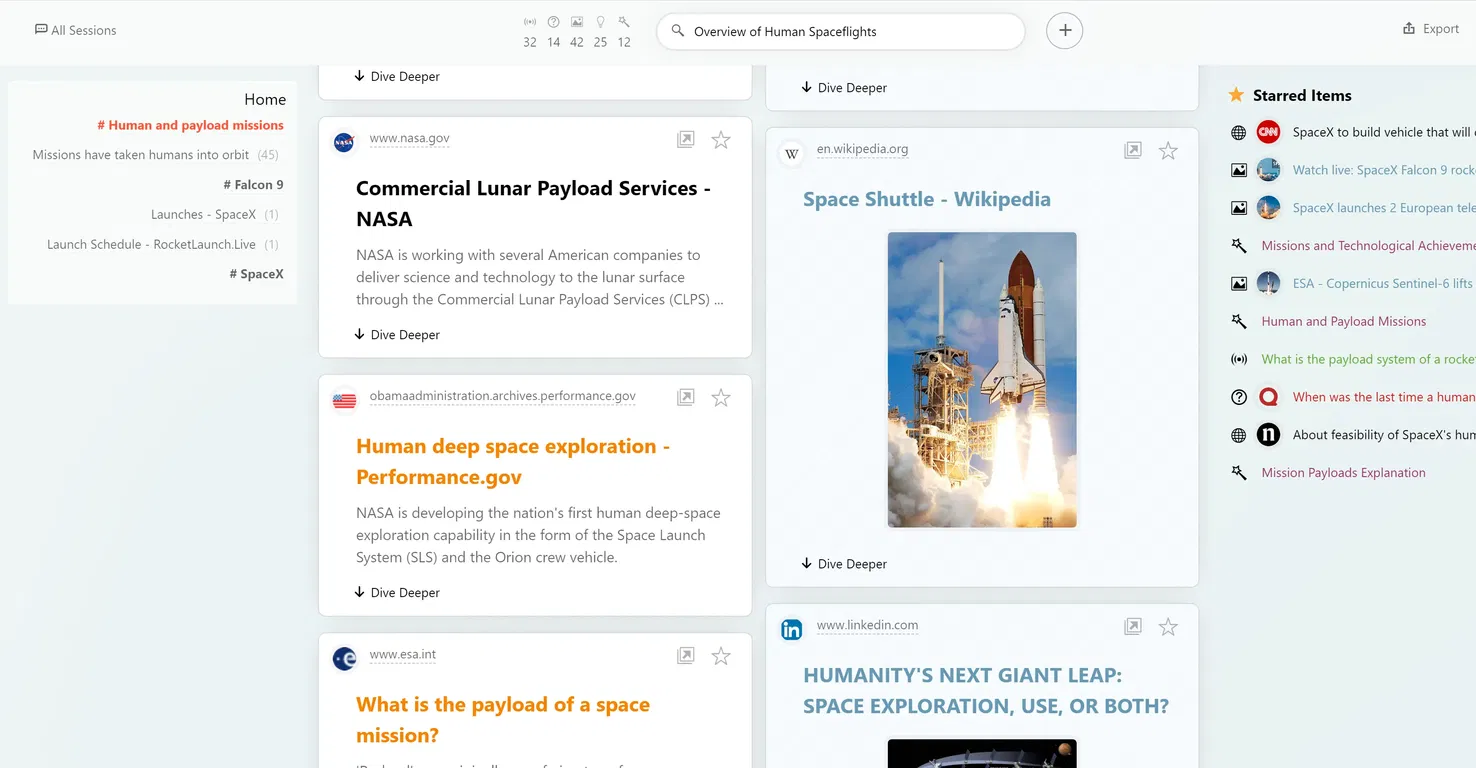Open external link icon on Wikipedia card
Image resolution: width=1476 pixels, height=768 pixels.
1133,151
